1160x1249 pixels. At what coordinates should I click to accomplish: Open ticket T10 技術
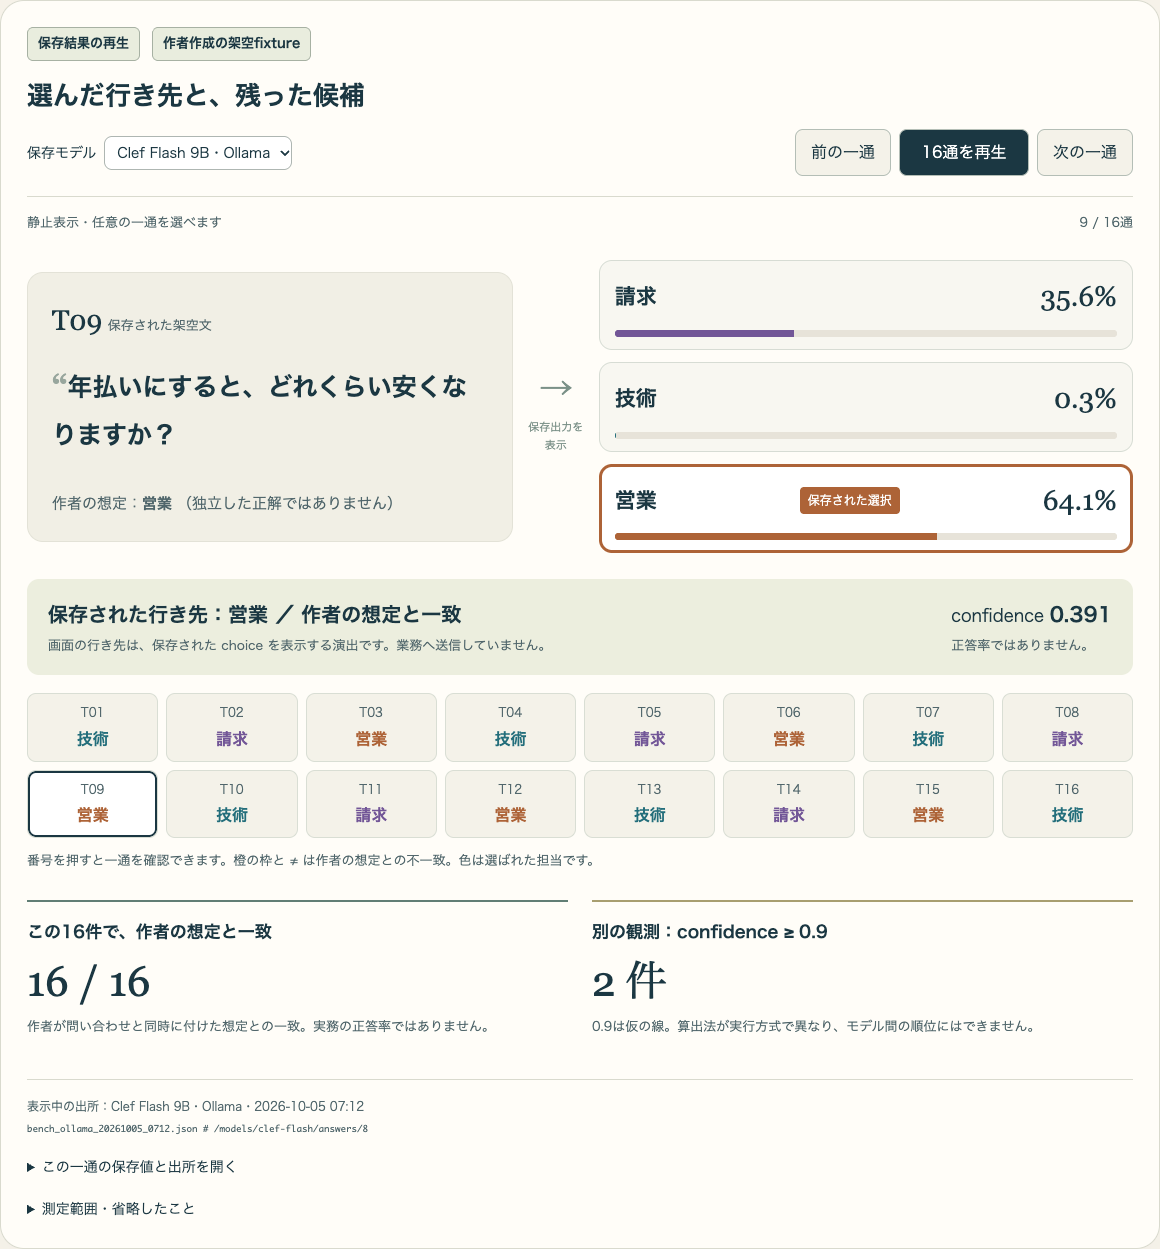click(232, 804)
